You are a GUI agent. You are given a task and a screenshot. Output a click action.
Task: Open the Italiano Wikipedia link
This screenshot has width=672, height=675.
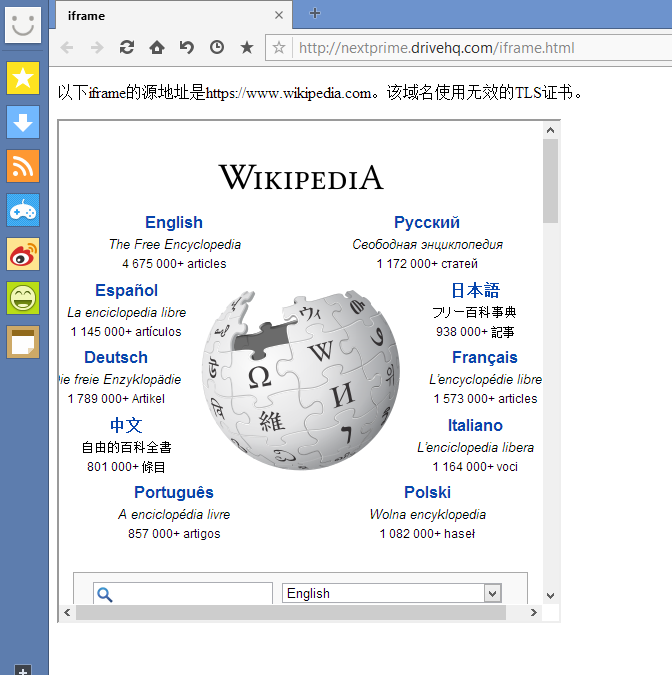click(475, 426)
